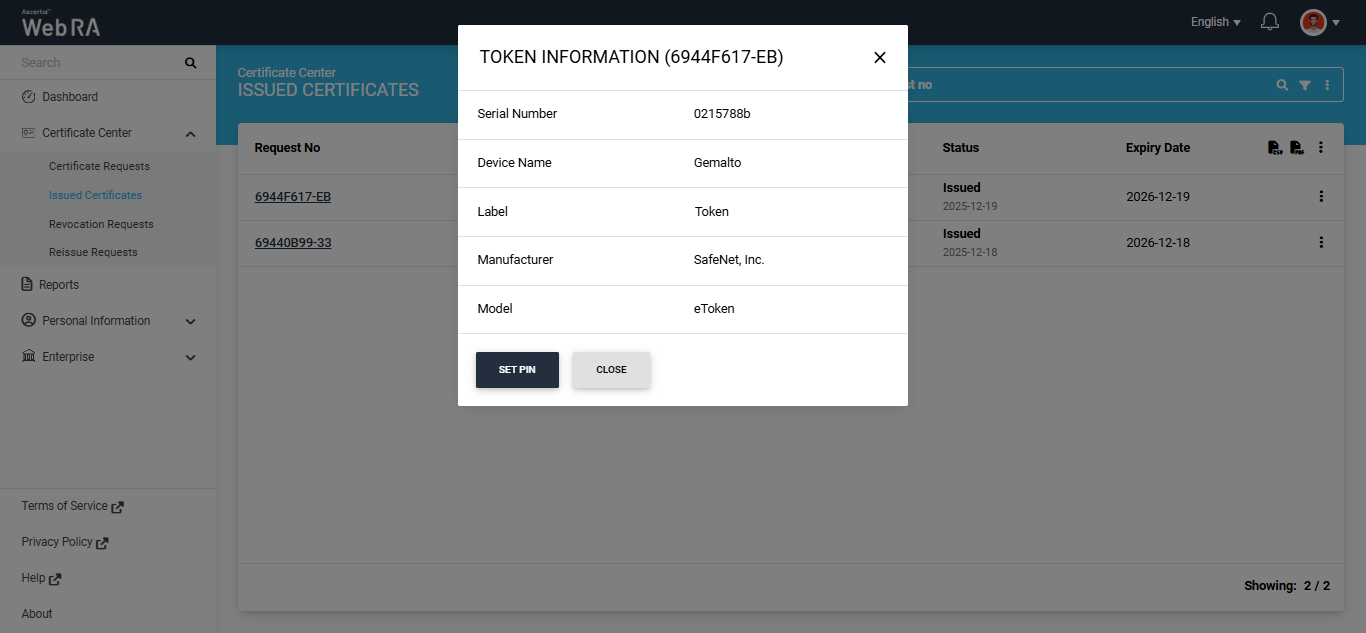This screenshot has width=1366, height=633.
Task: Click the Set PIN button
Action: coord(517,370)
